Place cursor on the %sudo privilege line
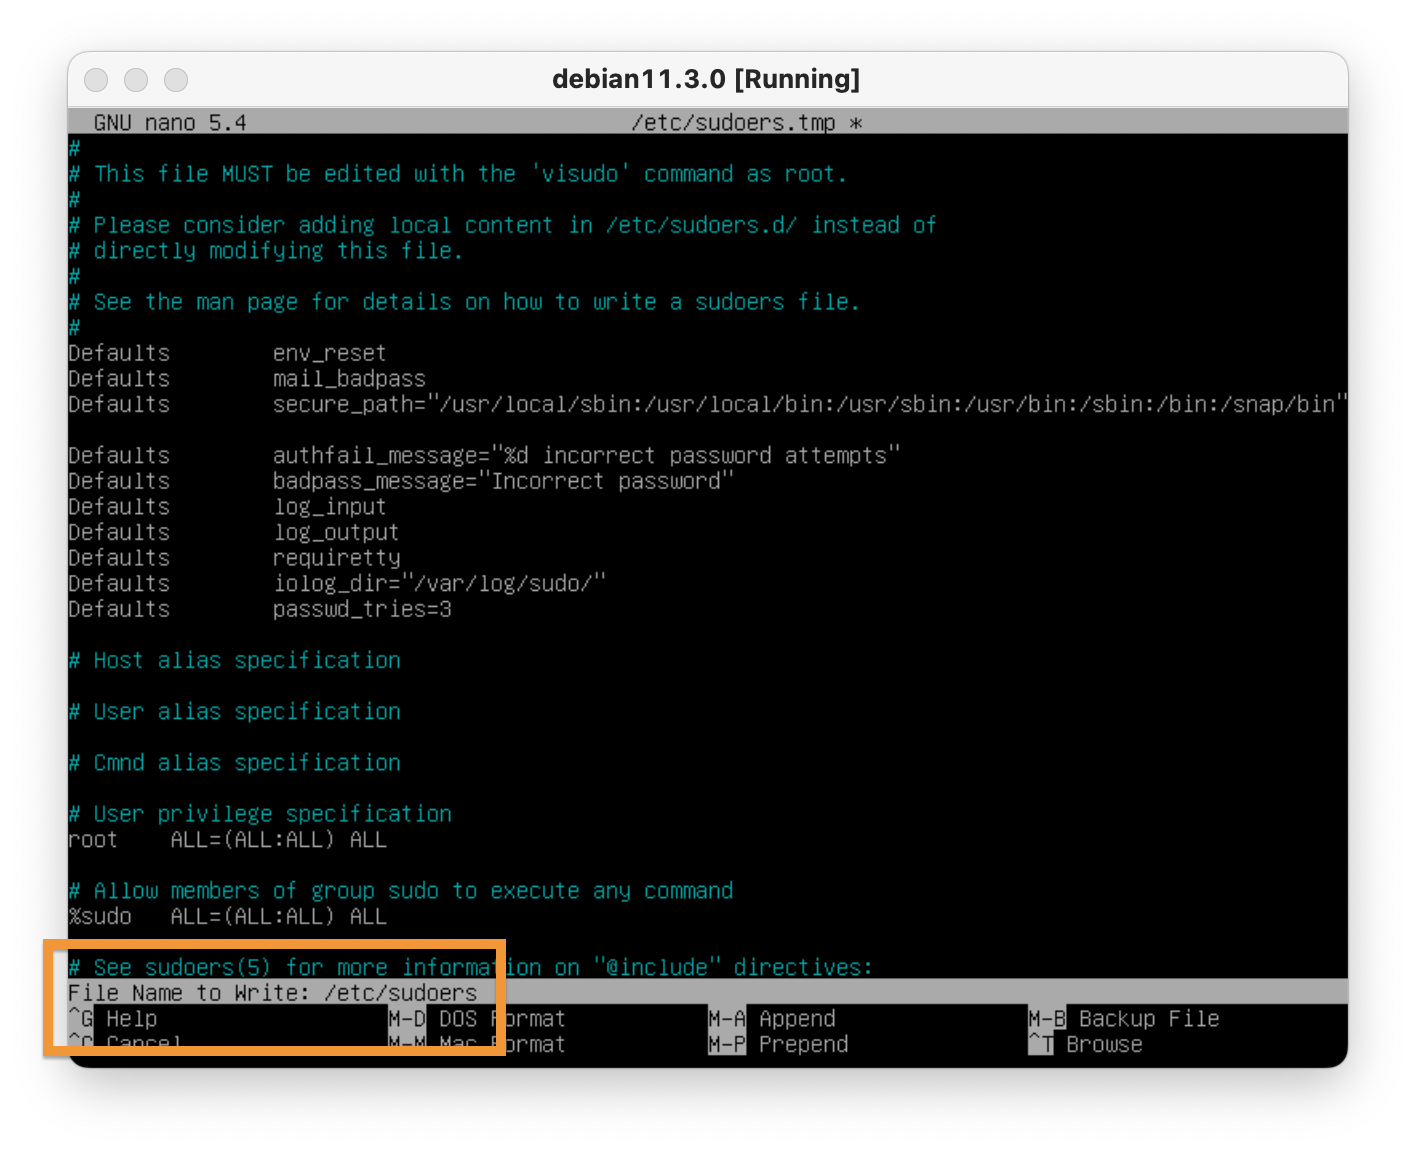Screen dimensions: 1416x1152 tap(227, 917)
